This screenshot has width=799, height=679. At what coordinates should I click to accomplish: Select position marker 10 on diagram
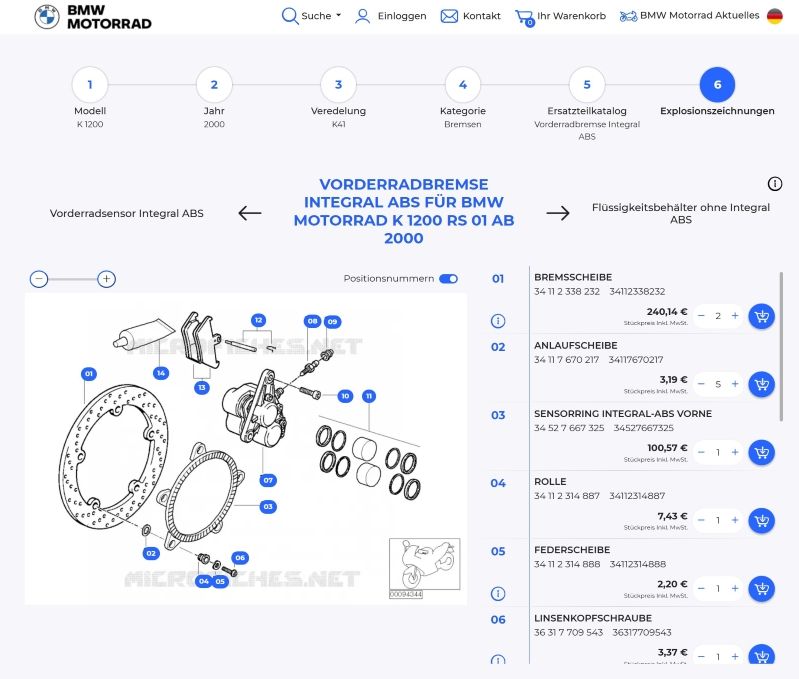(x=345, y=396)
